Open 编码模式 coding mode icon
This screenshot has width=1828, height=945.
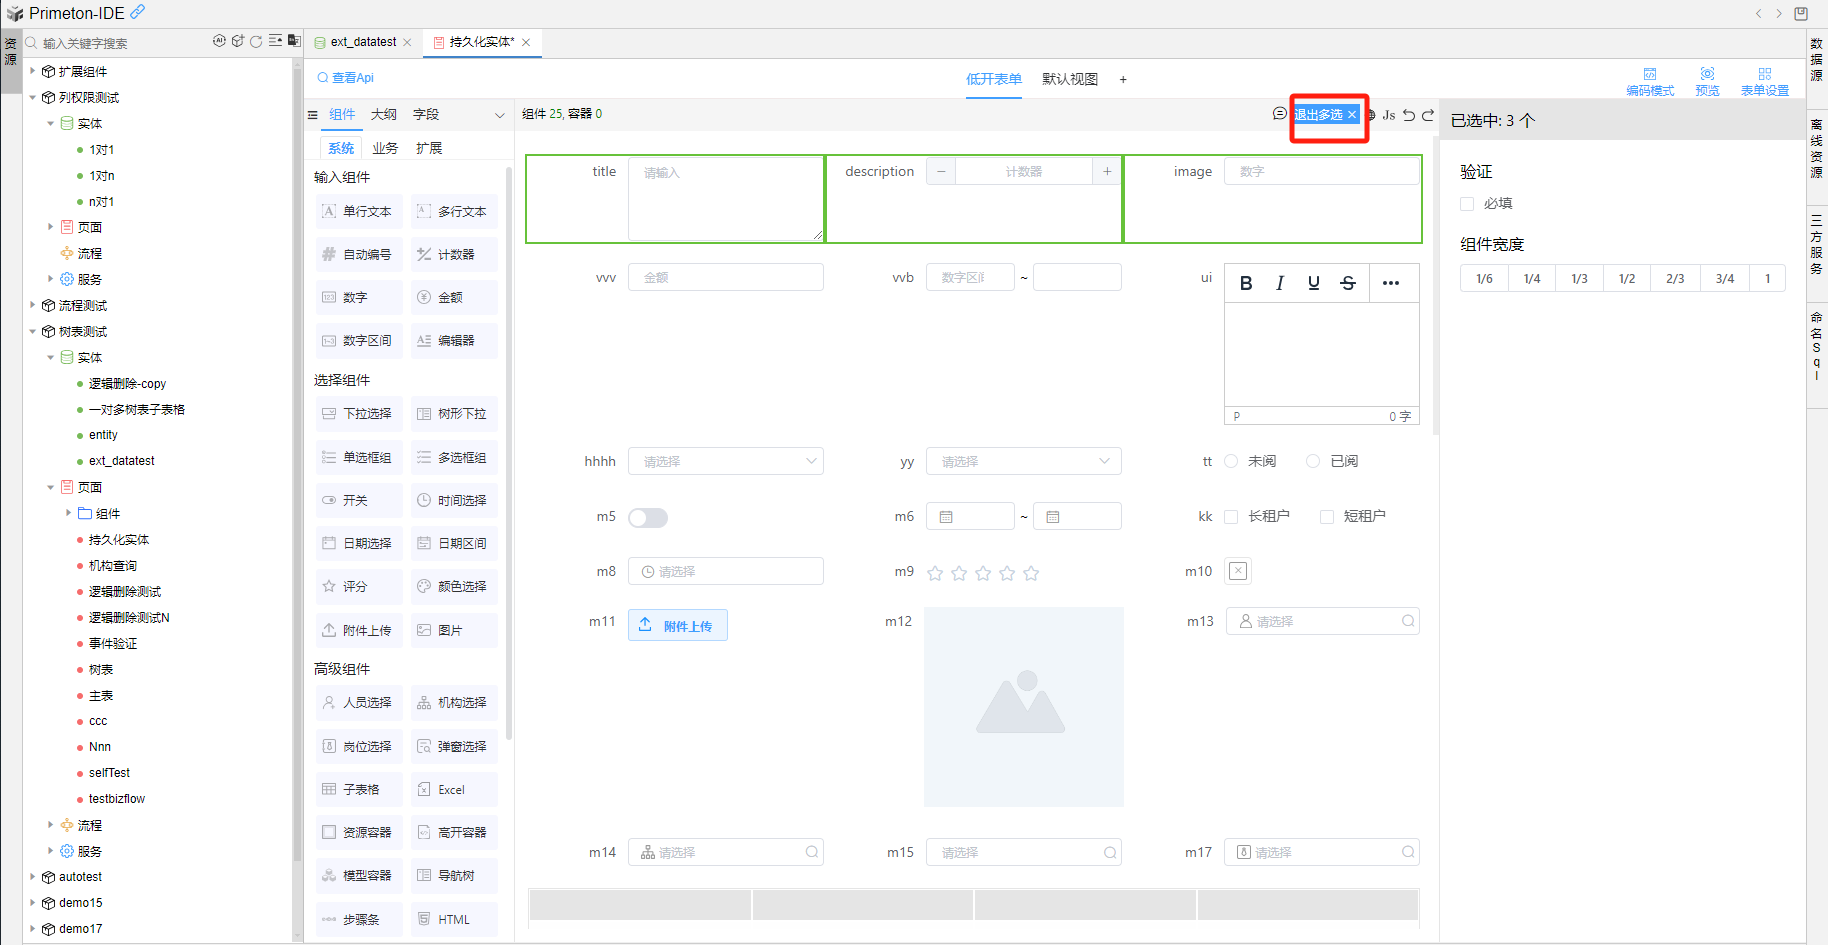point(1649,81)
